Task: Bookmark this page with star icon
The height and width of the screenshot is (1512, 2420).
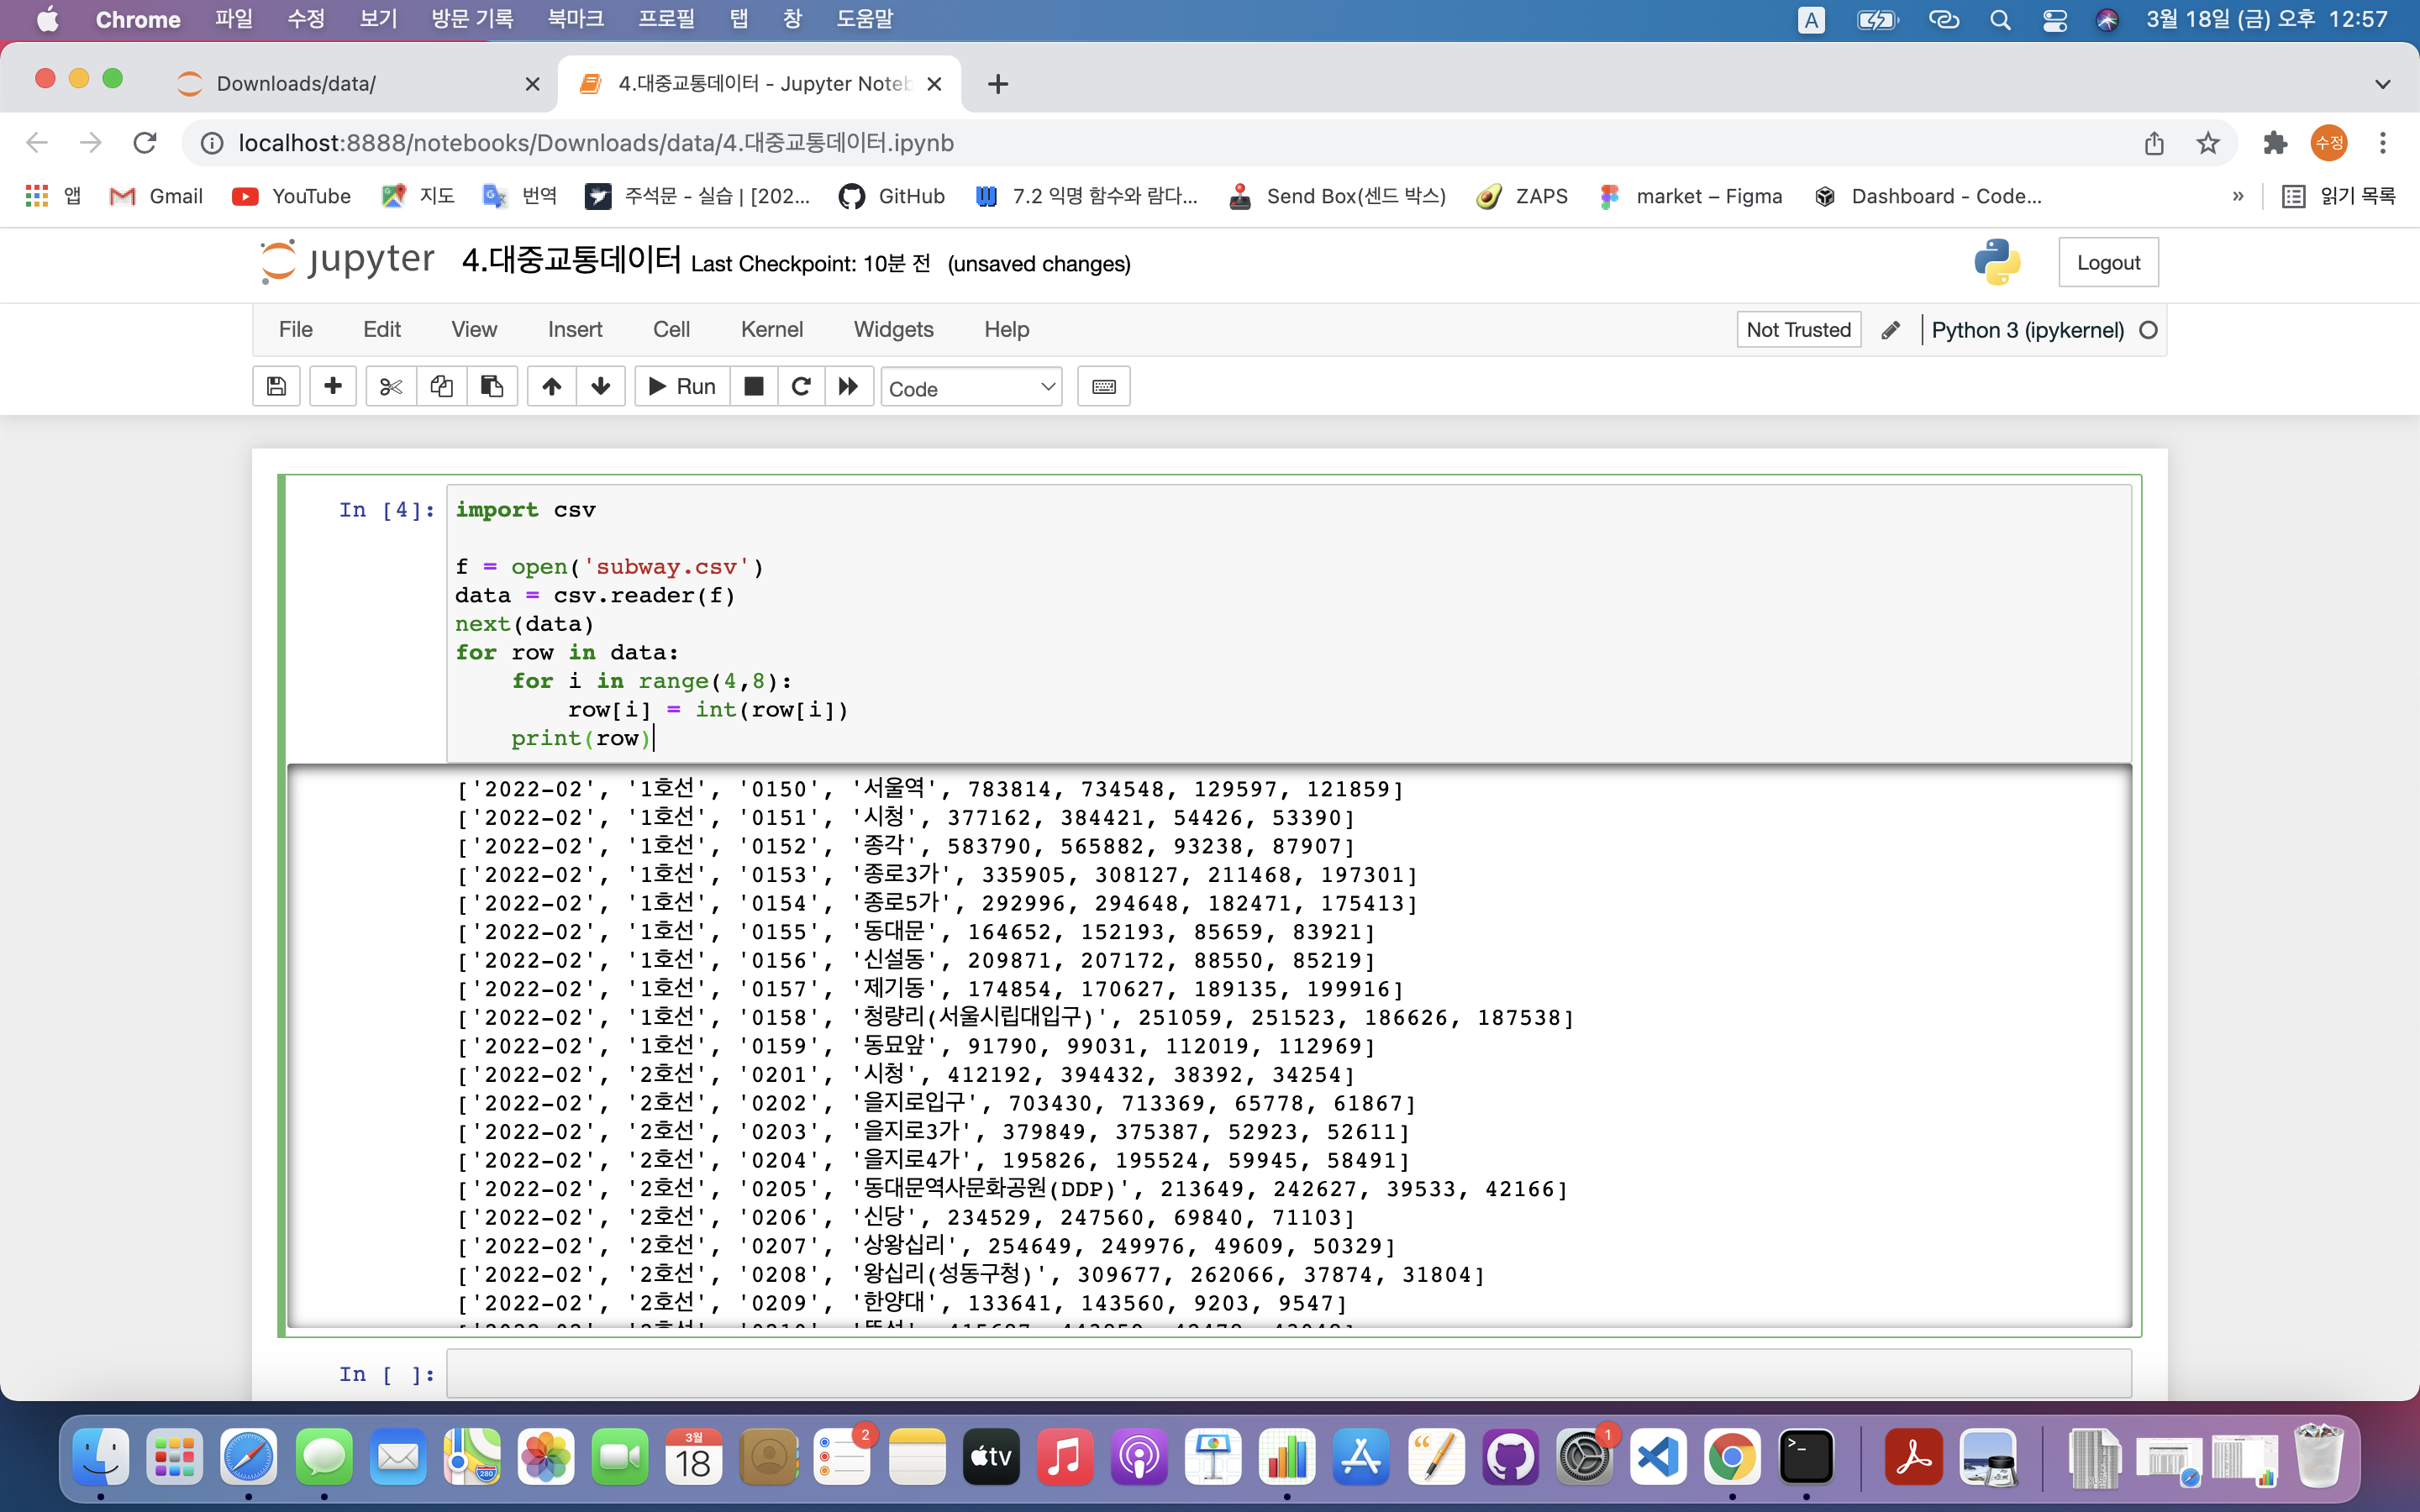Action: 2208,143
